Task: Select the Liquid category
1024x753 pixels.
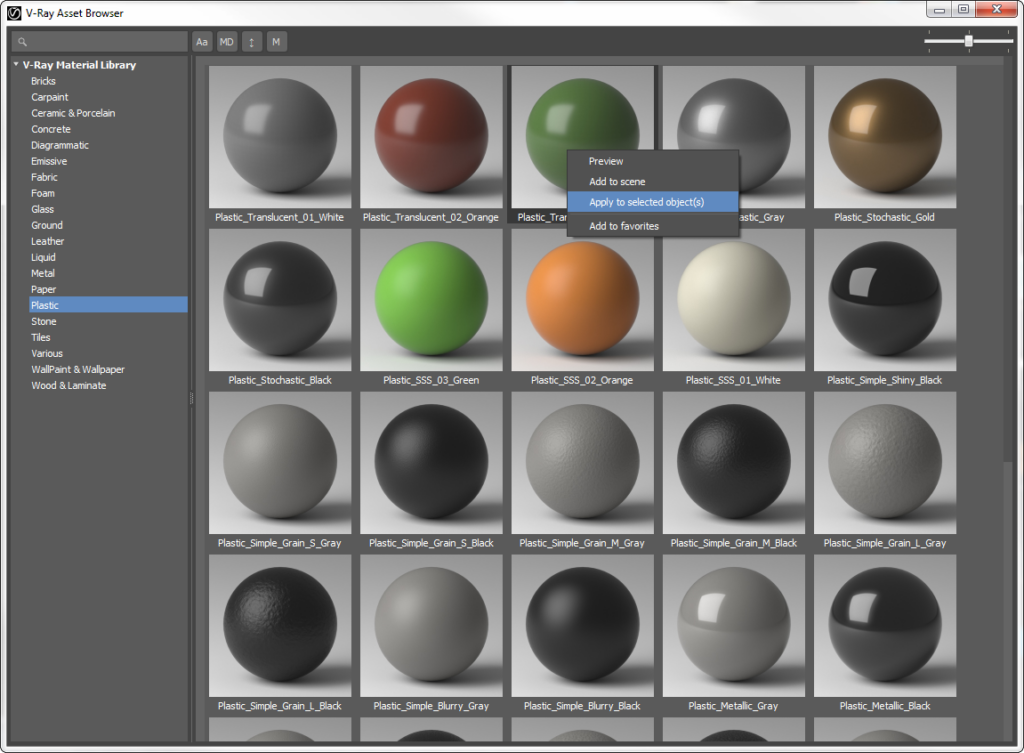Action: point(44,257)
